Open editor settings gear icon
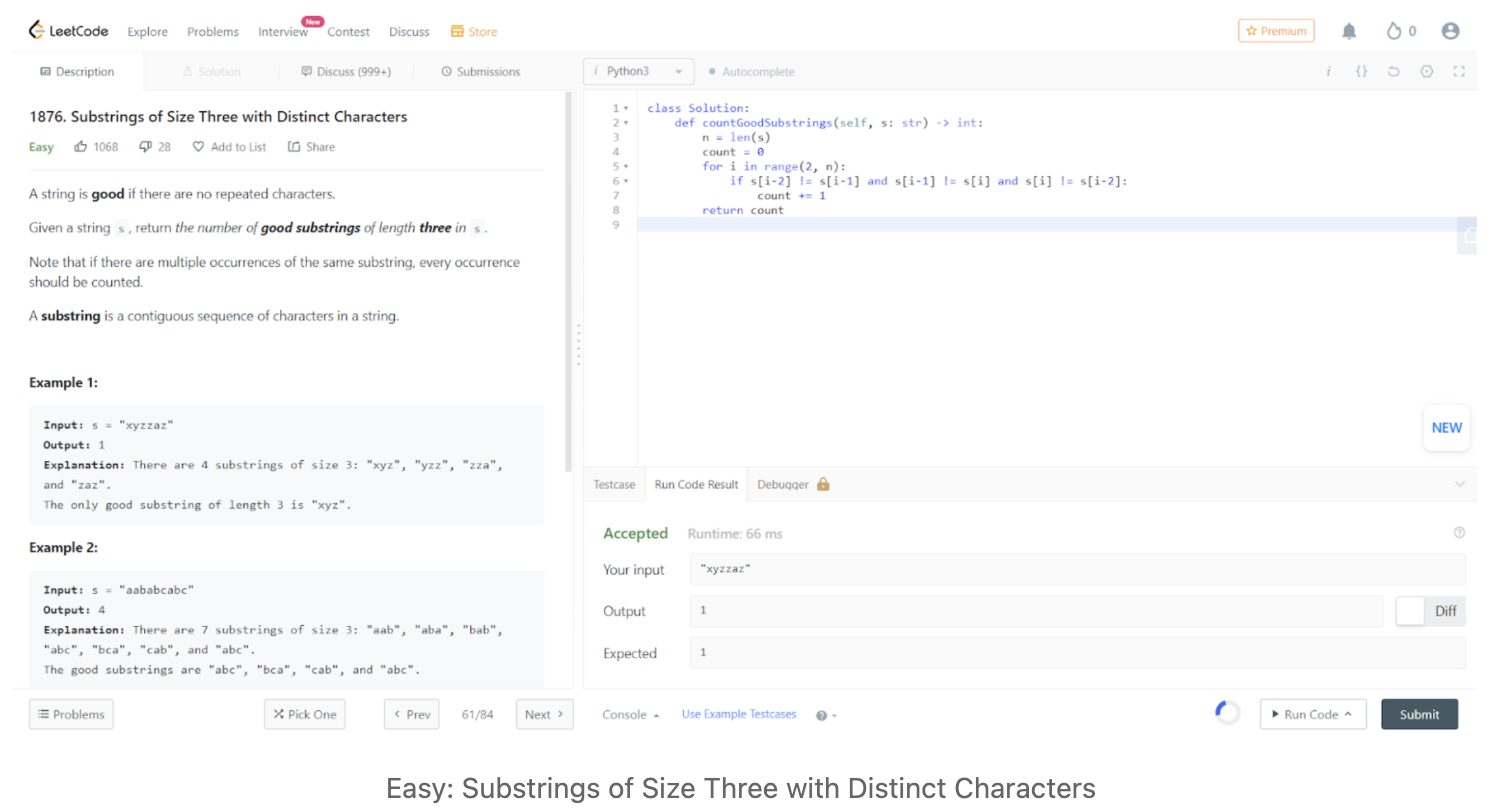The height and width of the screenshot is (809, 1502). point(1426,72)
